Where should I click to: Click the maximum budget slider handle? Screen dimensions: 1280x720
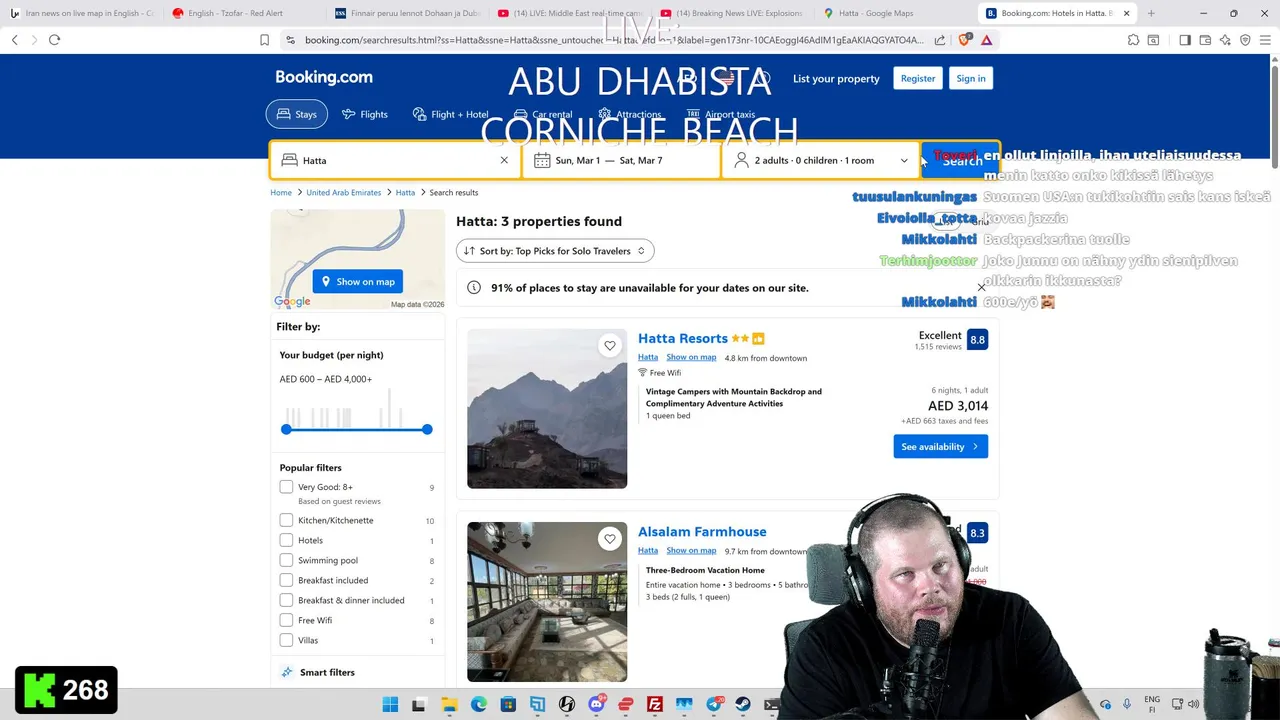[427, 429]
